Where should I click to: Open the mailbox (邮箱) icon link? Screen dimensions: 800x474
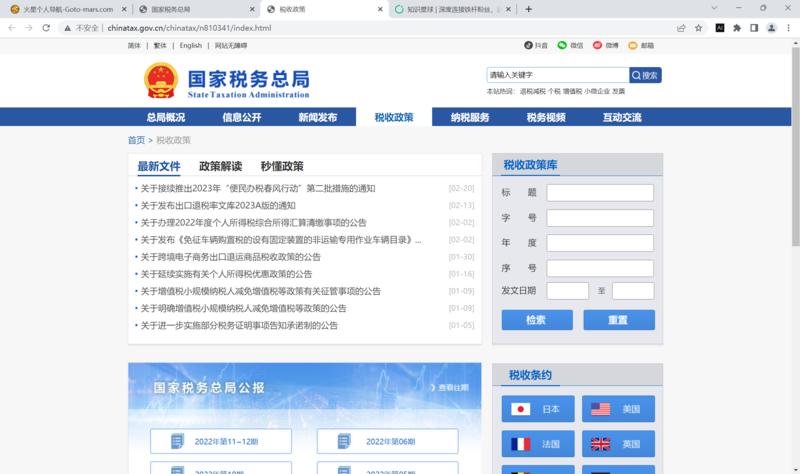pyautogui.click(x=641, y=45)
